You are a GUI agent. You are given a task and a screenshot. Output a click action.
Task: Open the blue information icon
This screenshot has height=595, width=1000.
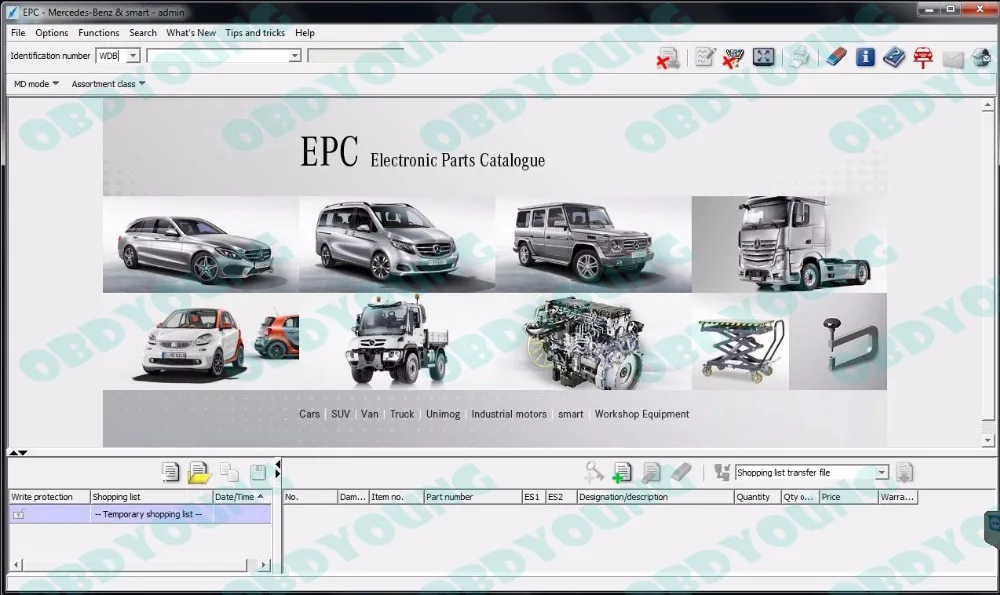pyautogui.click(x=865, y=57)
